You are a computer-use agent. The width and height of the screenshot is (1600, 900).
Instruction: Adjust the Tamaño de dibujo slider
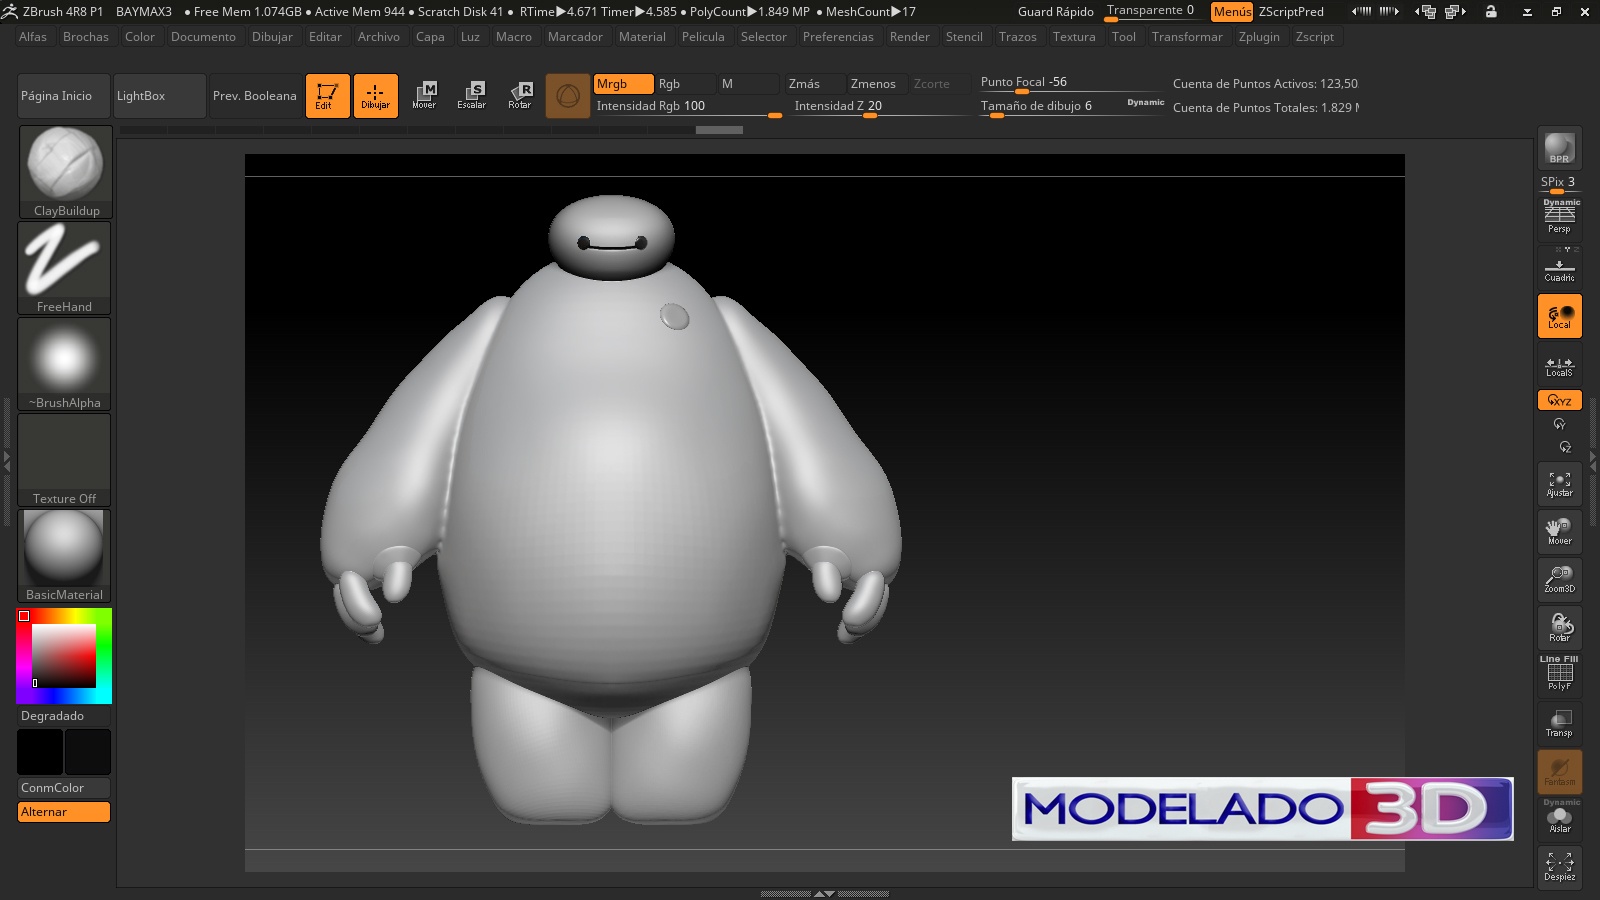coord(1050,106)
